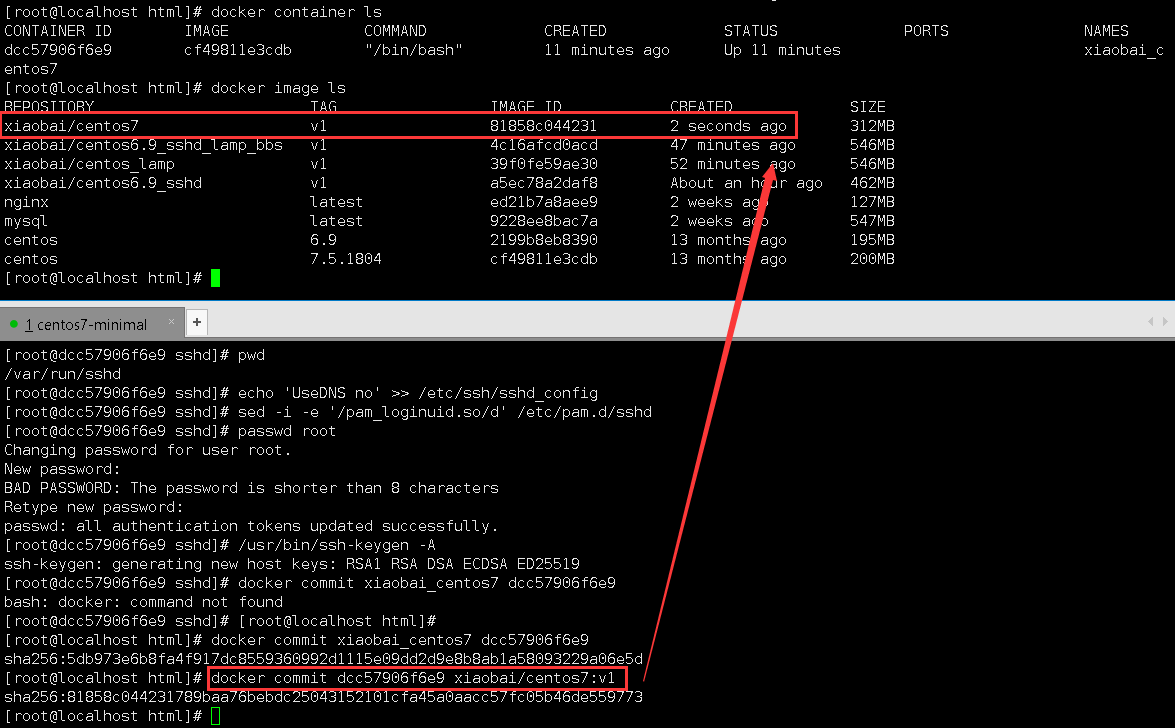Click the green connection status dot on the tab
The image size is (1175, 728).
[x=13, y=324]
